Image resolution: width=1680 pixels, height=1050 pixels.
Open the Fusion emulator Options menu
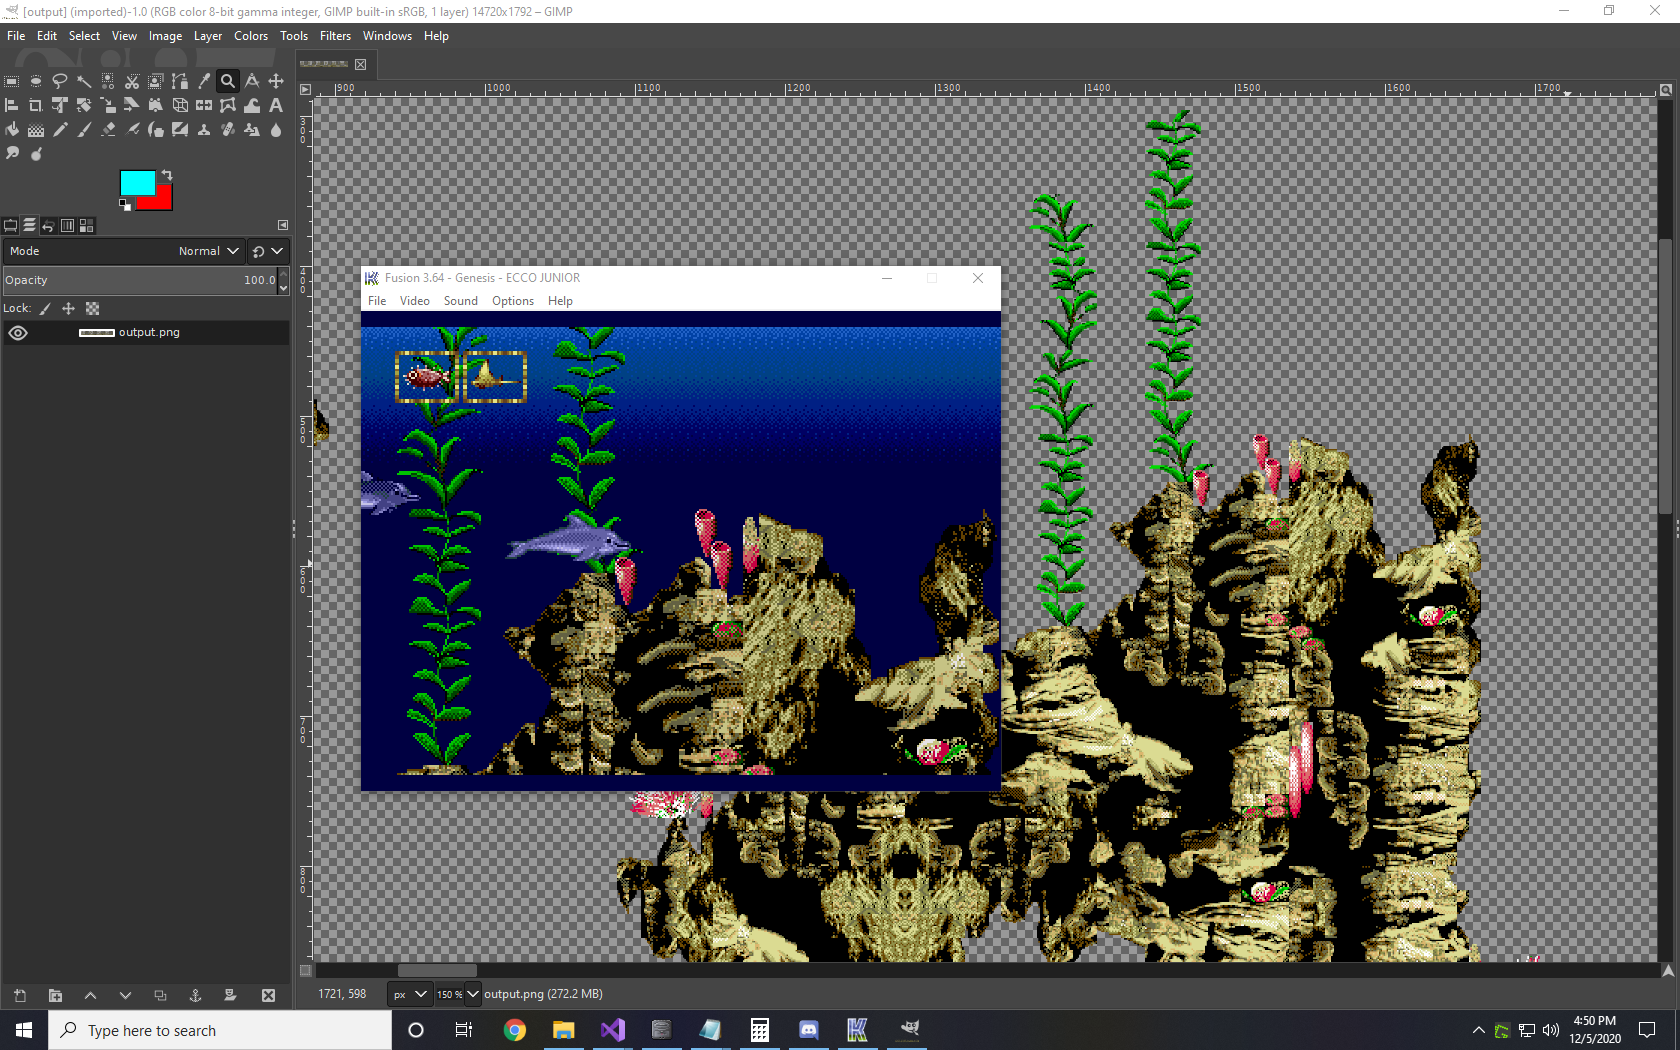[x=512, y=301]
